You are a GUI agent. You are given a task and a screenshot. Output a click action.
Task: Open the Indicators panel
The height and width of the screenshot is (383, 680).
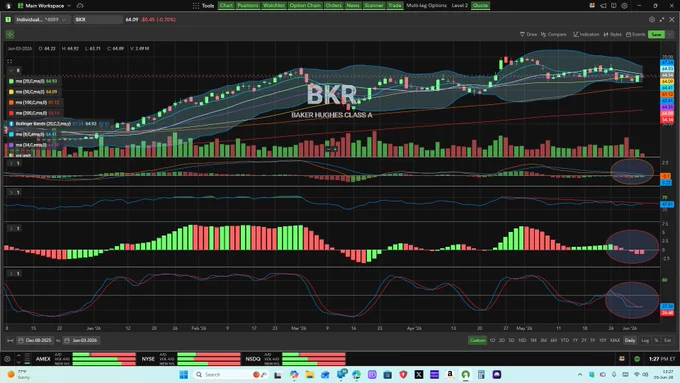586,34
